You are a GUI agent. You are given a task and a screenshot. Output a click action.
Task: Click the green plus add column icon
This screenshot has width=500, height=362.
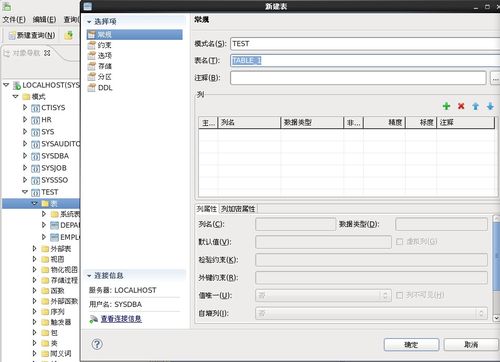(x=446, y=106)
